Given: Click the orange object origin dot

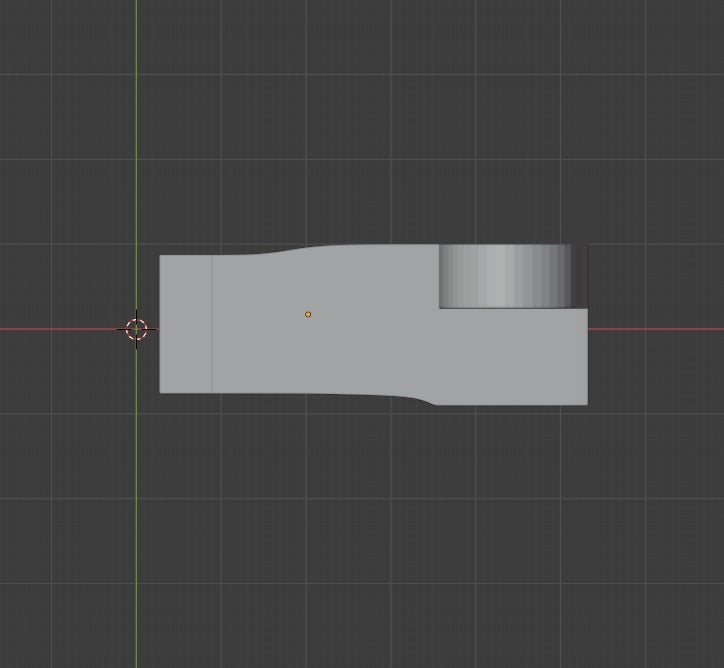Looking at the screenshot, I should [x=308, y=314].
